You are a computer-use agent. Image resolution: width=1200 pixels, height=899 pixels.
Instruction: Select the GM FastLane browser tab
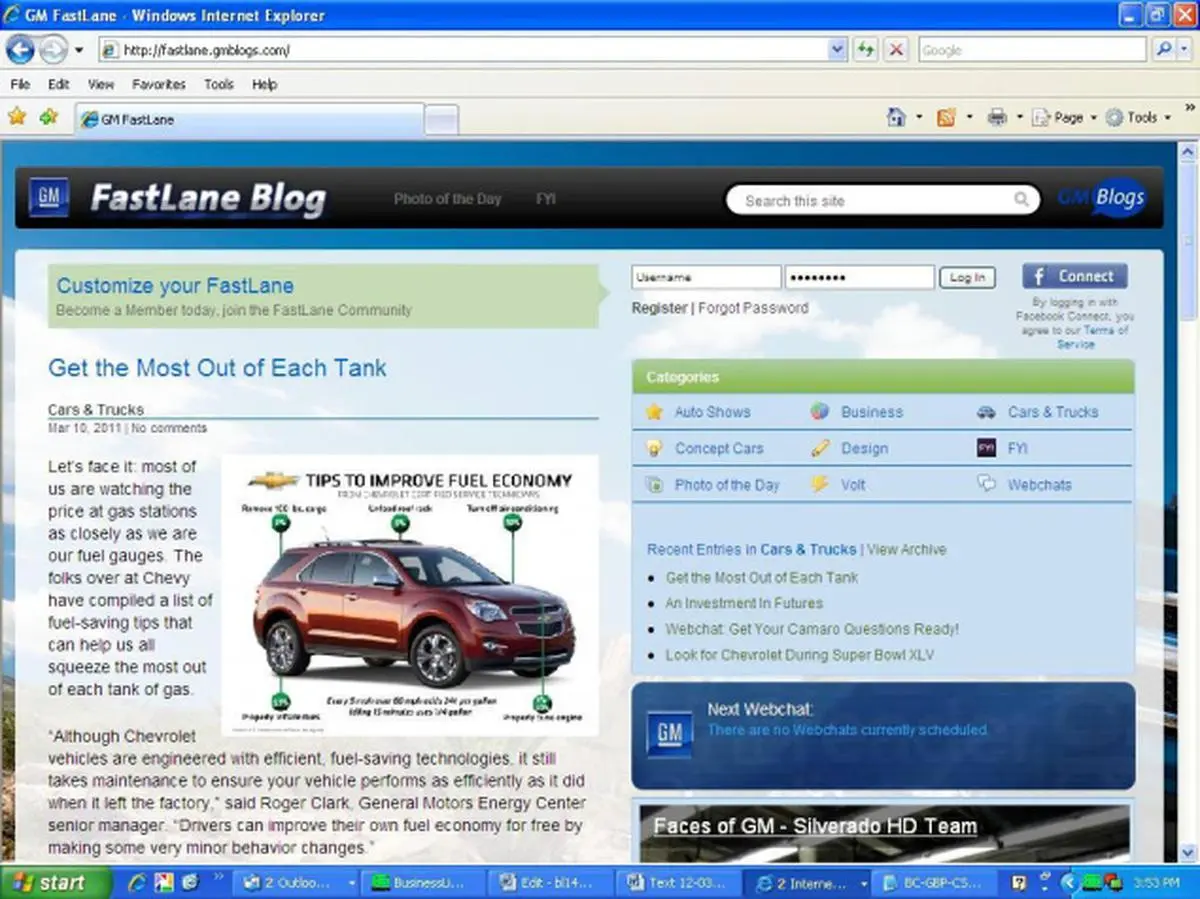pos(249,119)
